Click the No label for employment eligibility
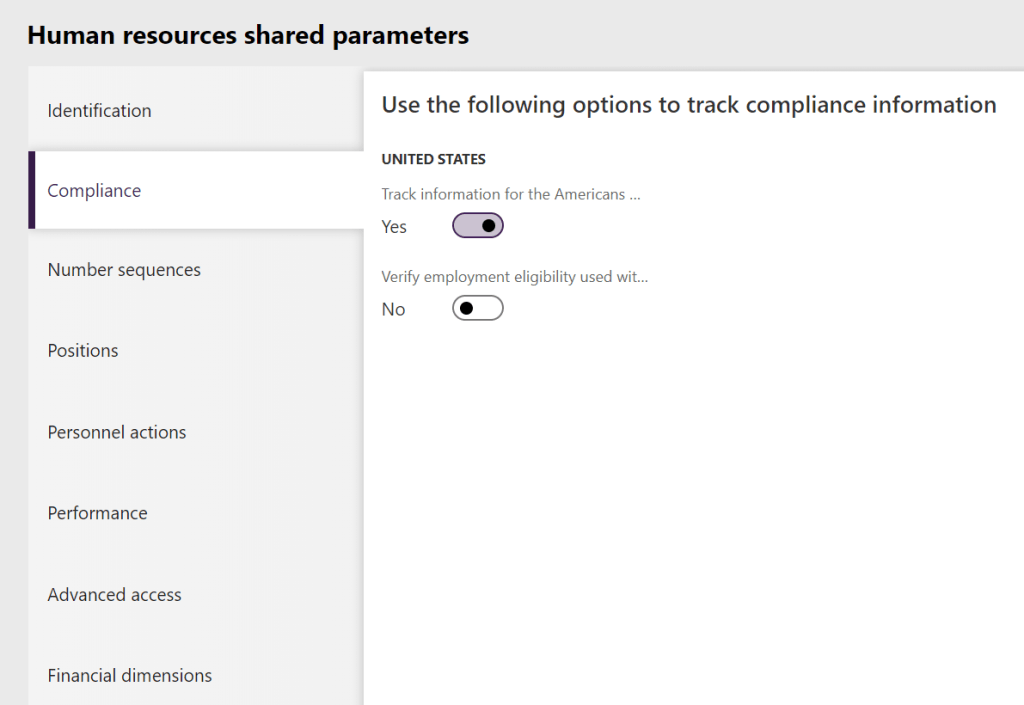The height and width of the screenshot is (705, 1024). 392,309
